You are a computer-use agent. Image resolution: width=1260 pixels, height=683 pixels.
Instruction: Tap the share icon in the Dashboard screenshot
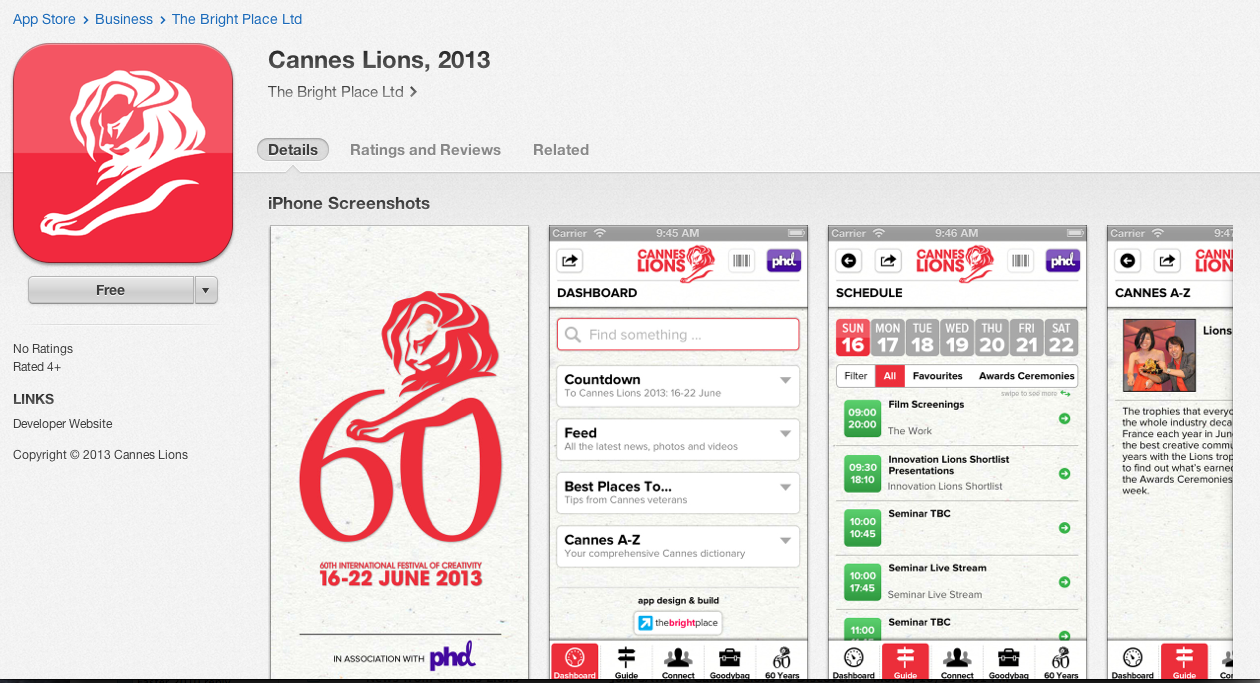tap(570, 261)
